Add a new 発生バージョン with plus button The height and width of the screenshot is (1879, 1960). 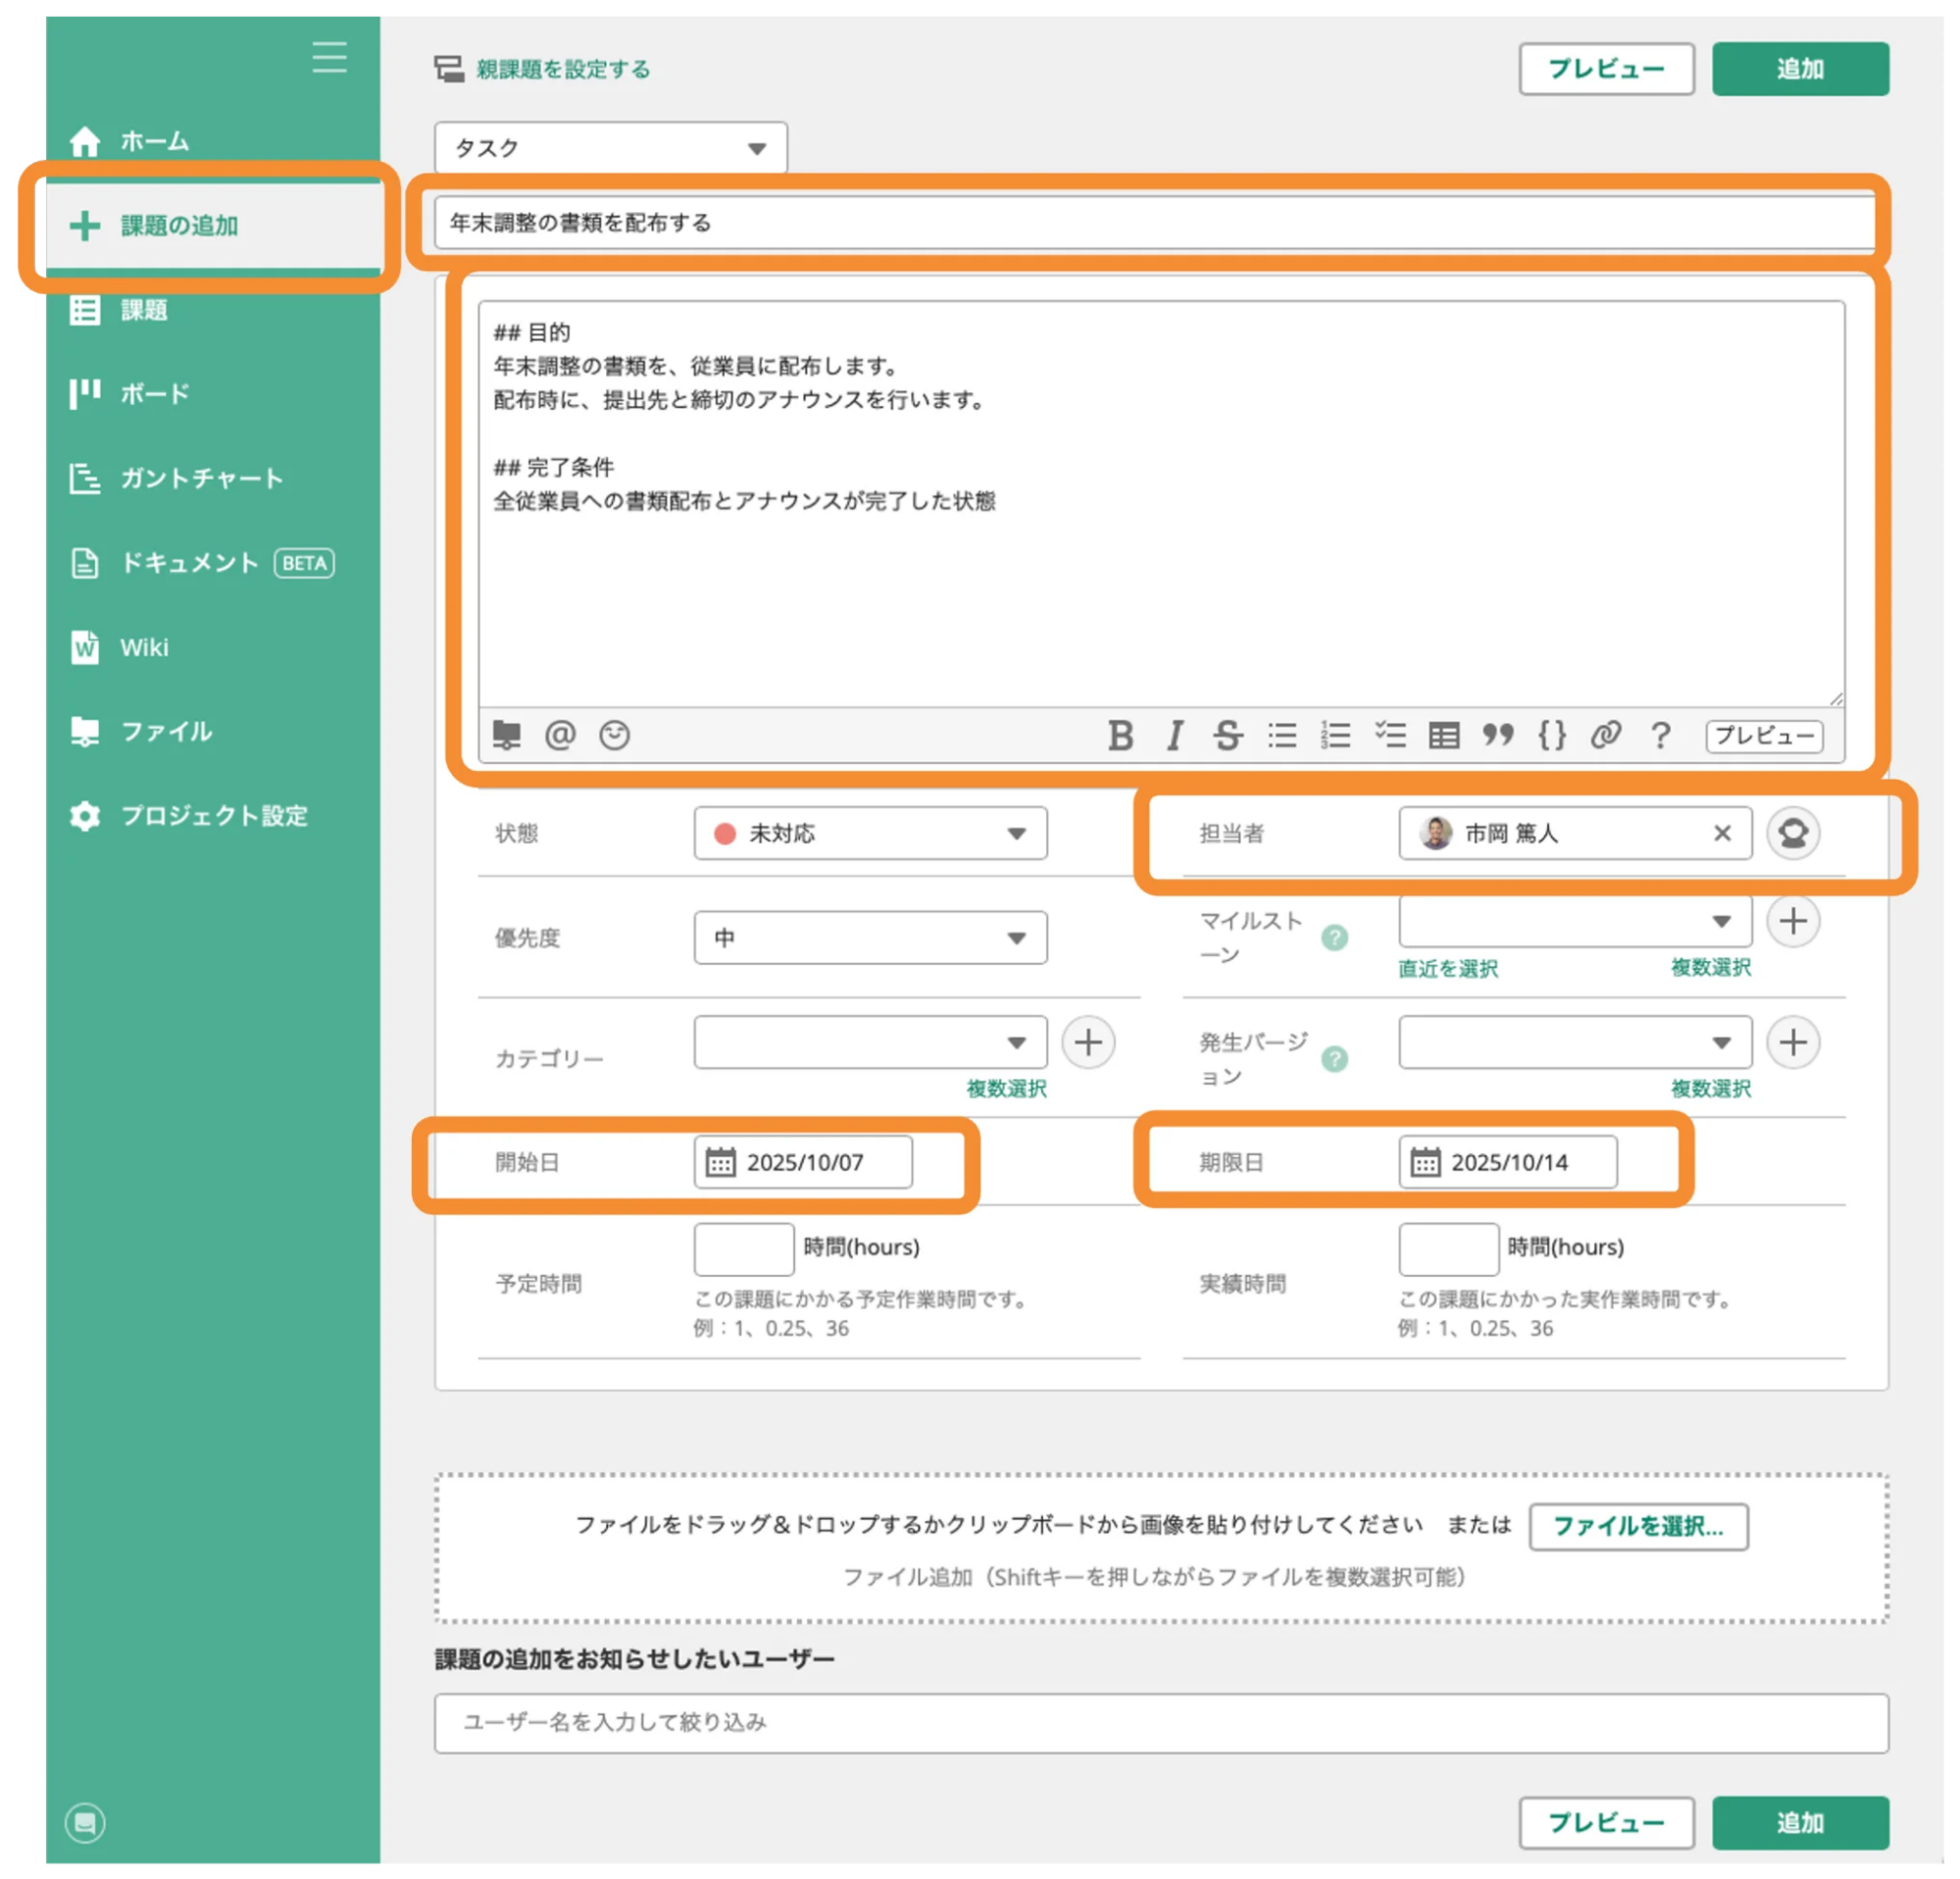[x=1793, y=1042]
